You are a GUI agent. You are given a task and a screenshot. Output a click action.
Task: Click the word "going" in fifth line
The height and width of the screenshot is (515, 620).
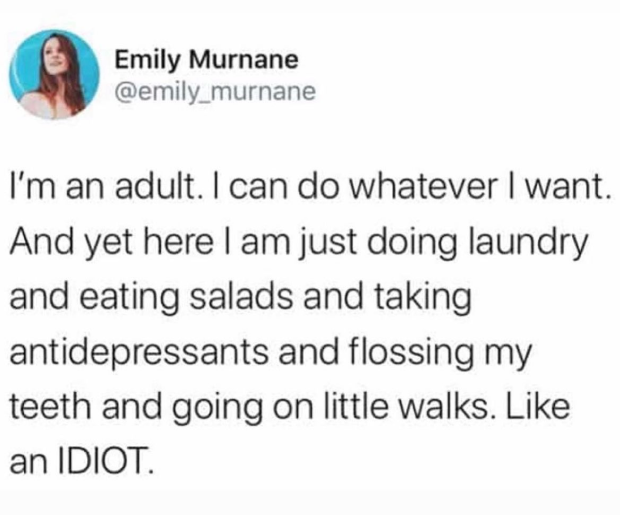tap(221, 410)
